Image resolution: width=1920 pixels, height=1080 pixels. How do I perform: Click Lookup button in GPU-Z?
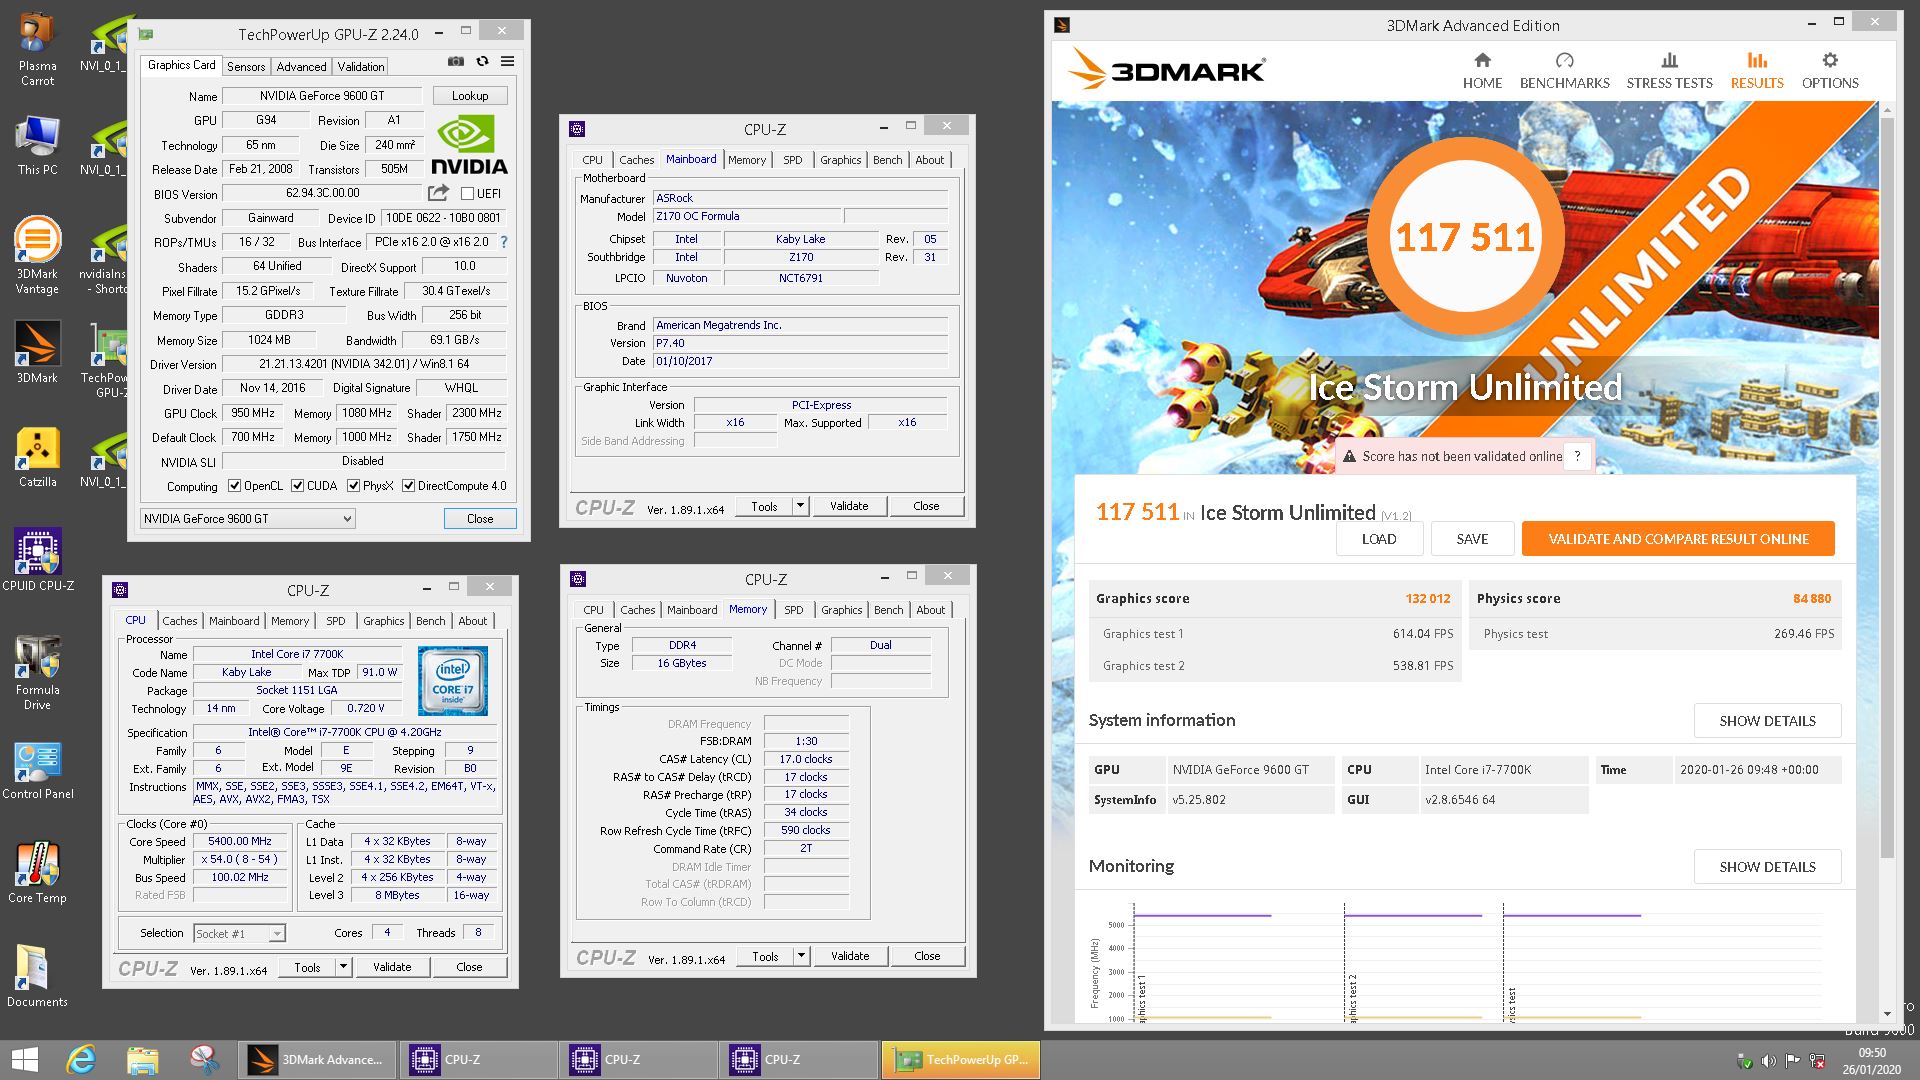tap(470, 96)
